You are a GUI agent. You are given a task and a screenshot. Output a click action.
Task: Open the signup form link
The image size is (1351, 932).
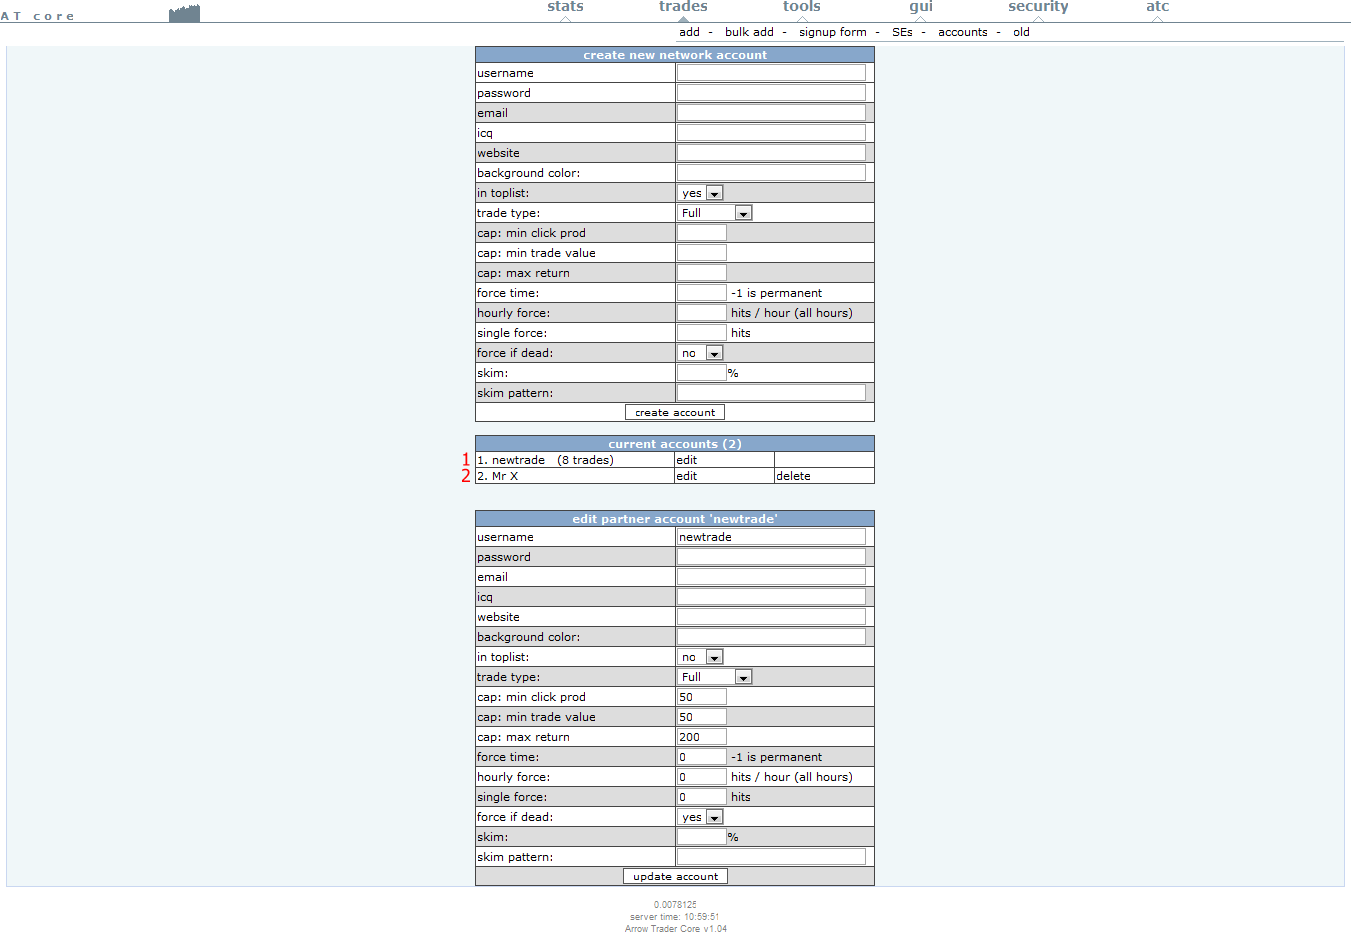click(833, 32)
